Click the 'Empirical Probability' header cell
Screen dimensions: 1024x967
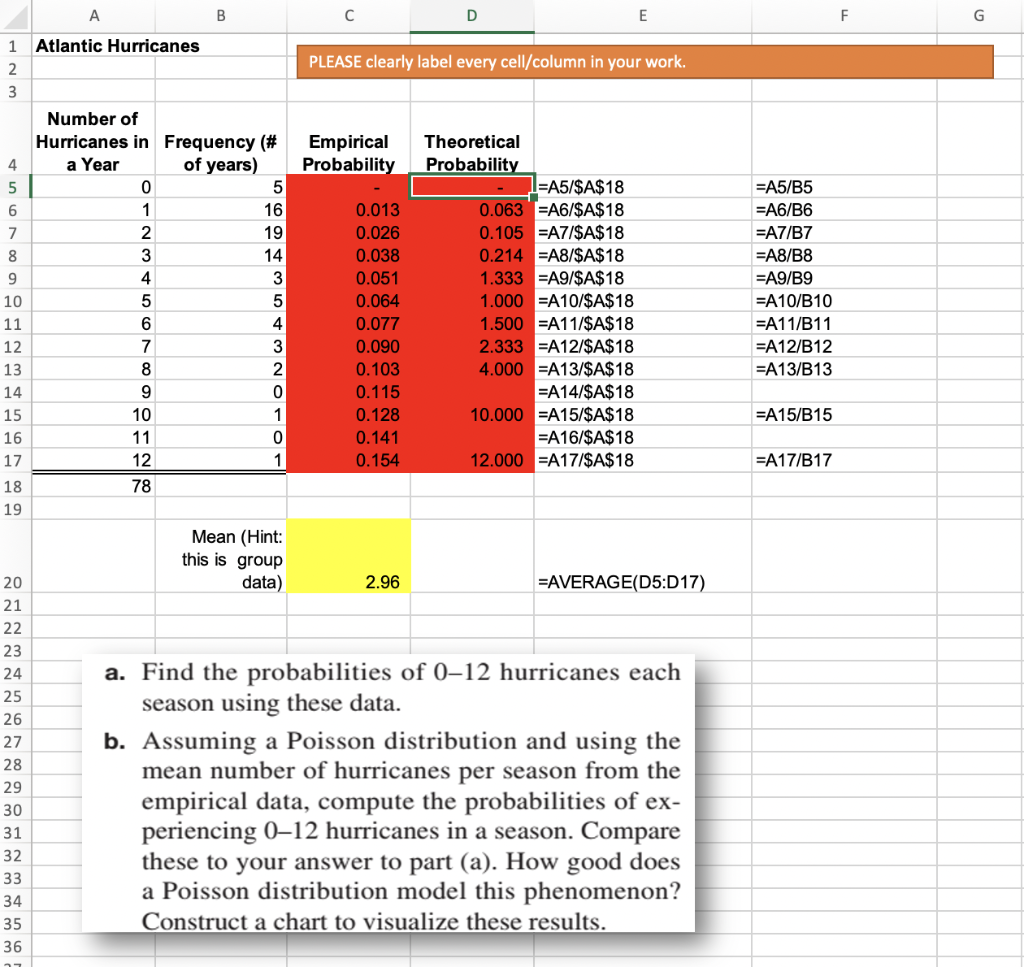[x=349, y=153]
